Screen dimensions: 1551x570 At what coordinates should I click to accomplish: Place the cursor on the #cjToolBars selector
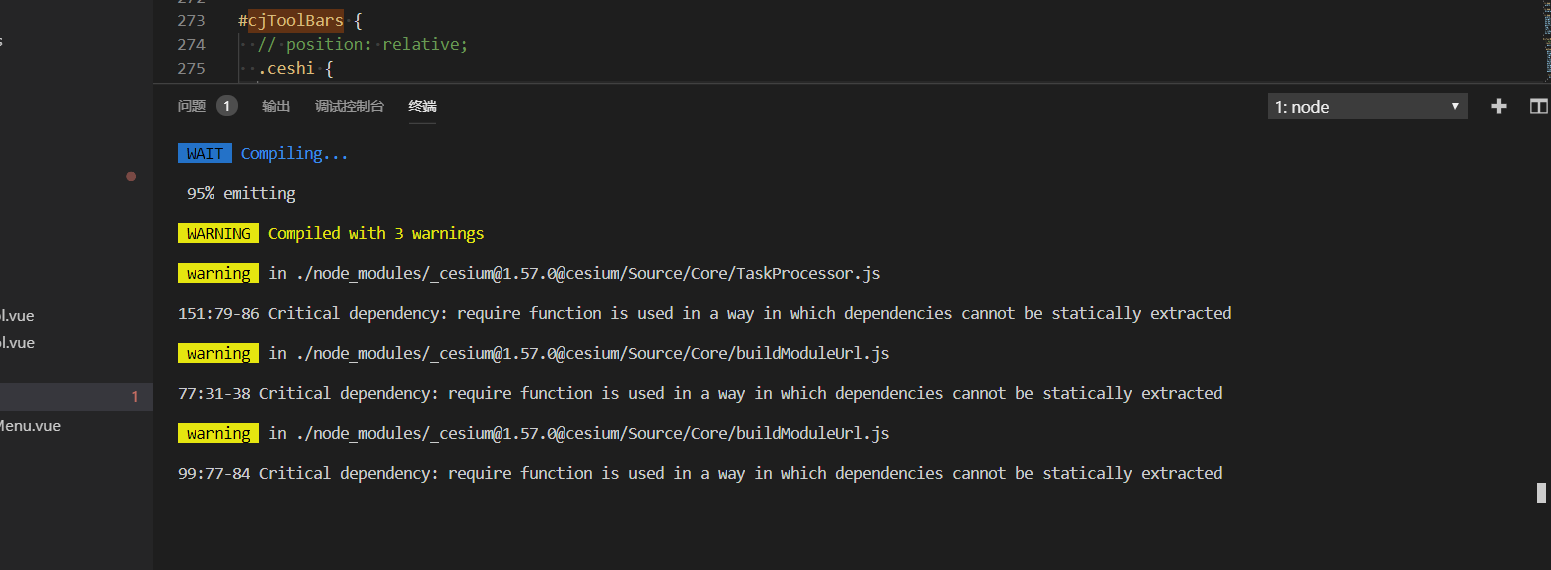click(291, 20)
